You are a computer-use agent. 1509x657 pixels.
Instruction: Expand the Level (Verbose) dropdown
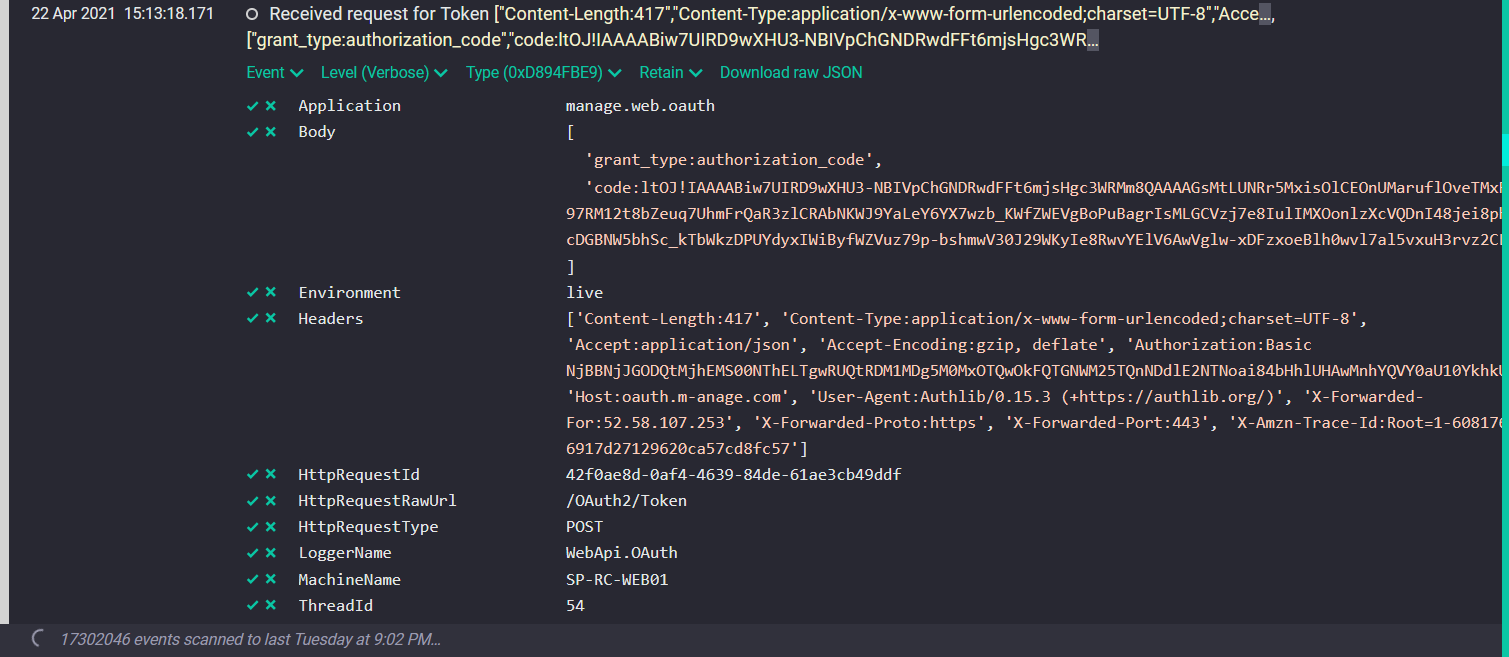pos(383,72)
